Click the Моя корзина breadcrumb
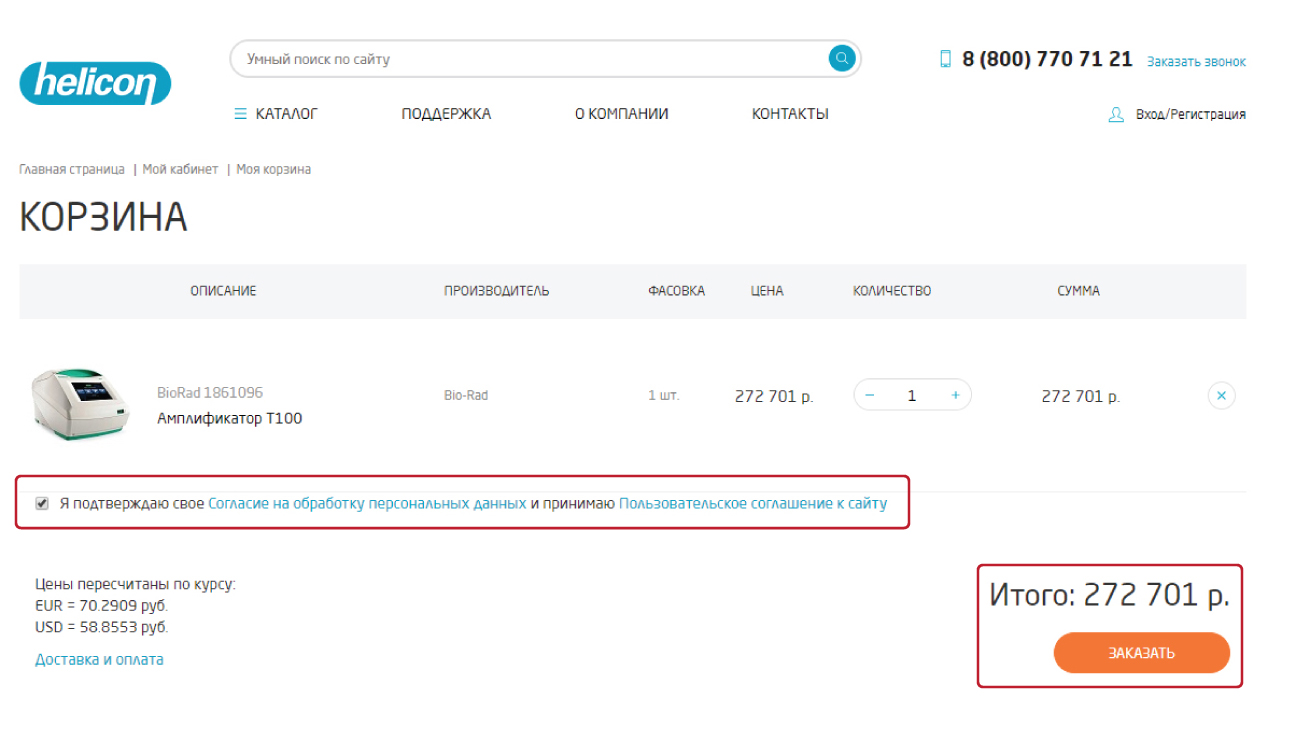1296x749 pixels. click(x=273, y=169)
